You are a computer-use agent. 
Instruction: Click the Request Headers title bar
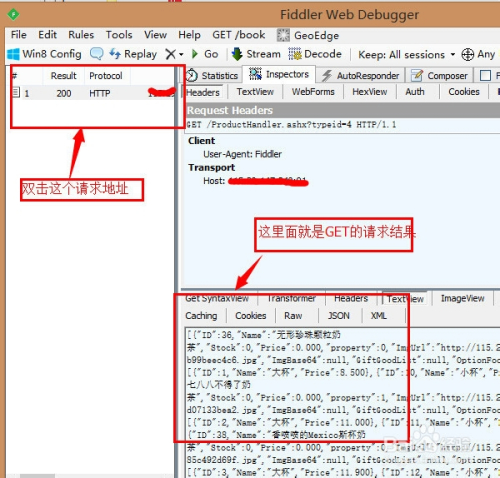(342, 110)
